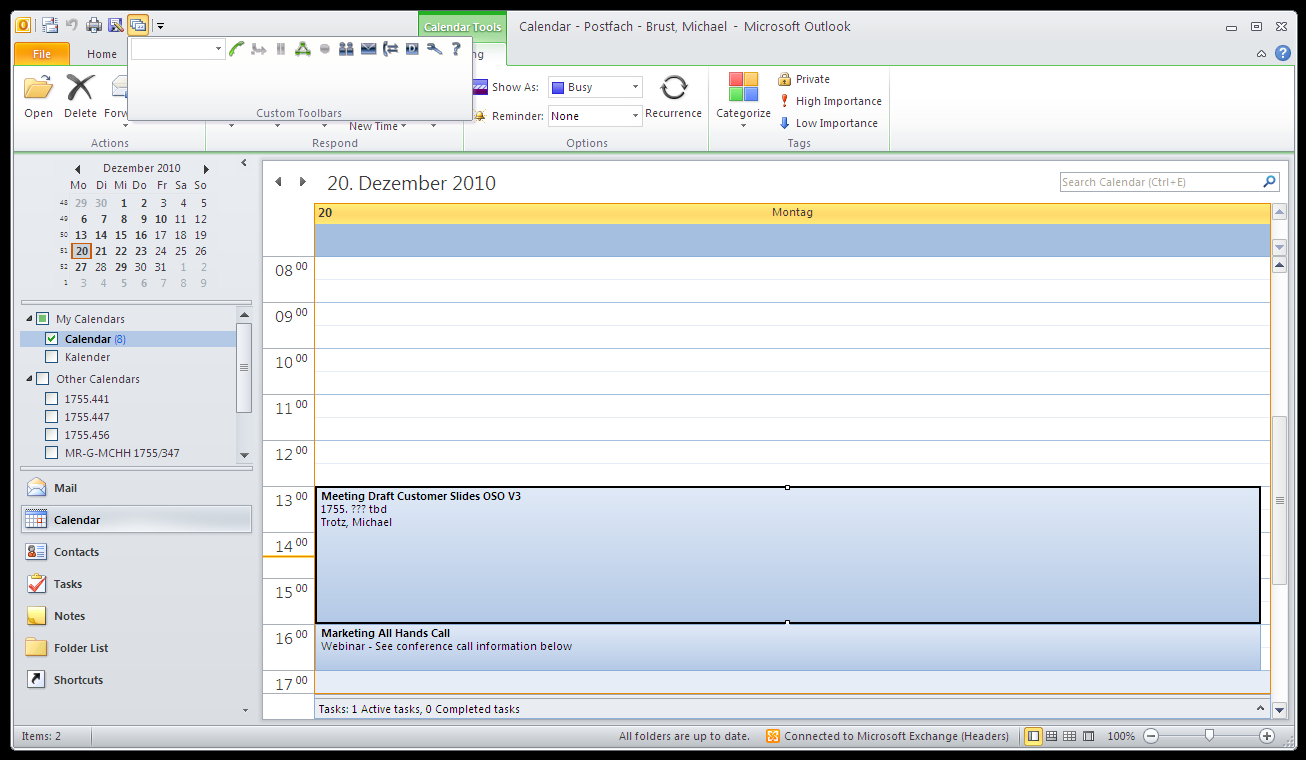Toggle the My Calendars group checkbox

coord(42,319)
